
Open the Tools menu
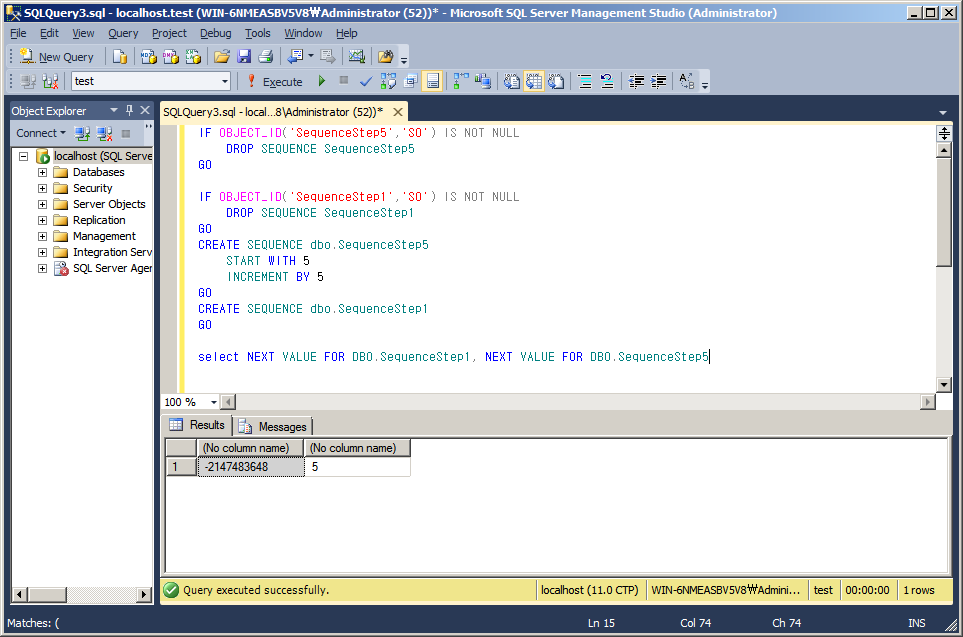[257, 33]
